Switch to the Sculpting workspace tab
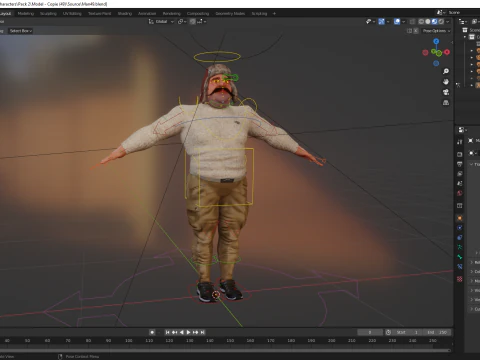 48,13
